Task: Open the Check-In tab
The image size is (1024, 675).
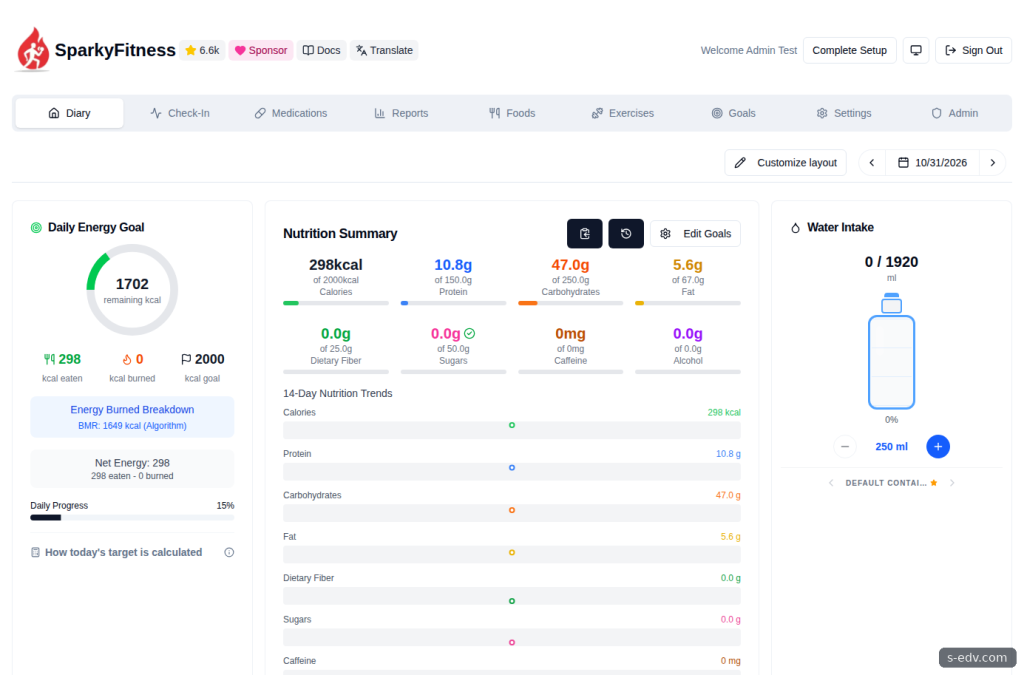Action: pos(180,113)
